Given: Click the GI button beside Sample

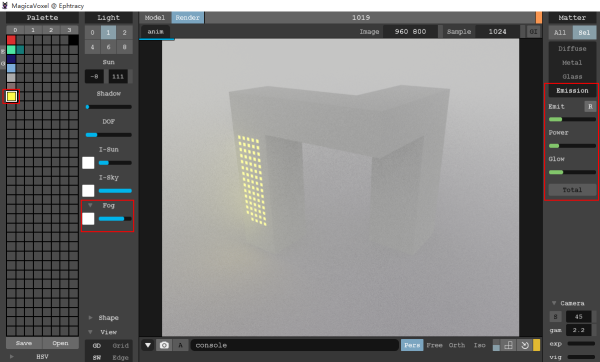Looking at the screenshot, I should click(x=533, y=31).
